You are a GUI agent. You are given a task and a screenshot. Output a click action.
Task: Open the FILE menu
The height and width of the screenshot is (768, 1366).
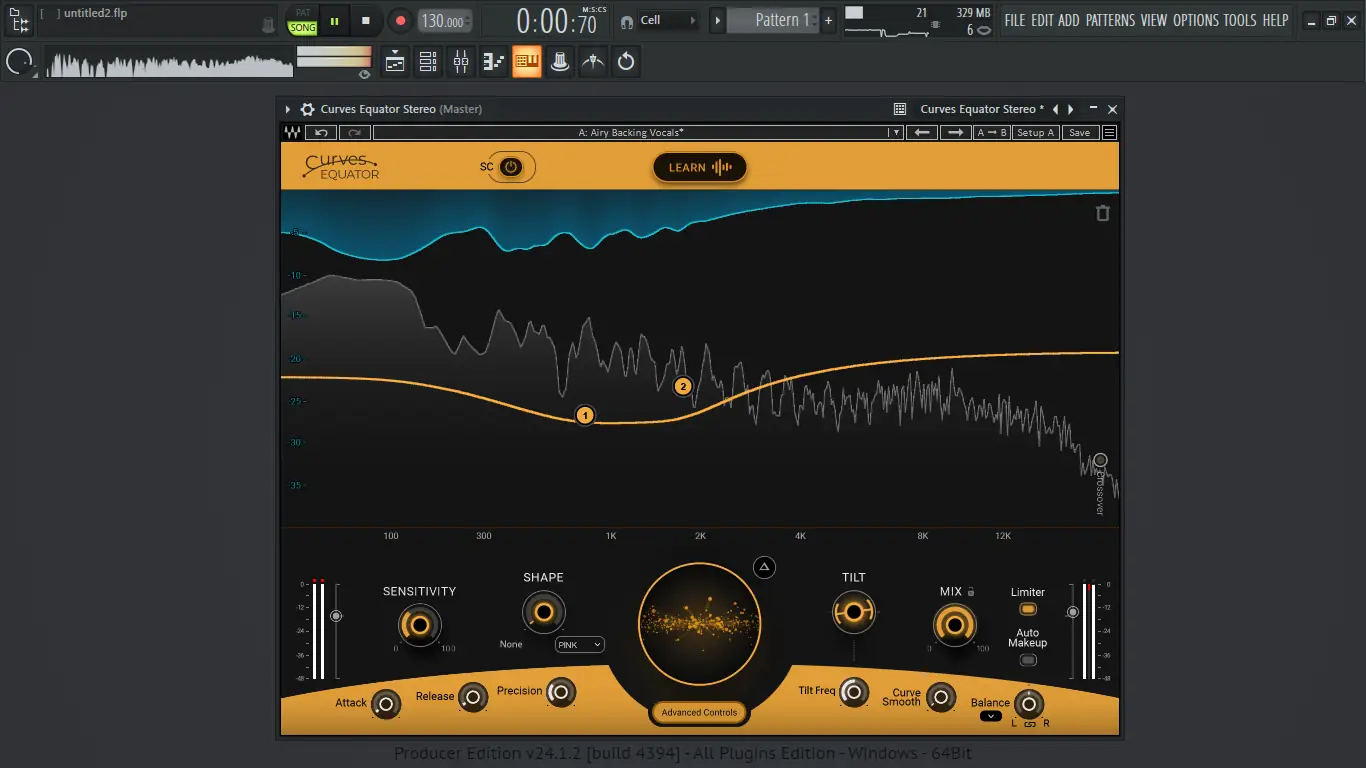coord(1015,20)
